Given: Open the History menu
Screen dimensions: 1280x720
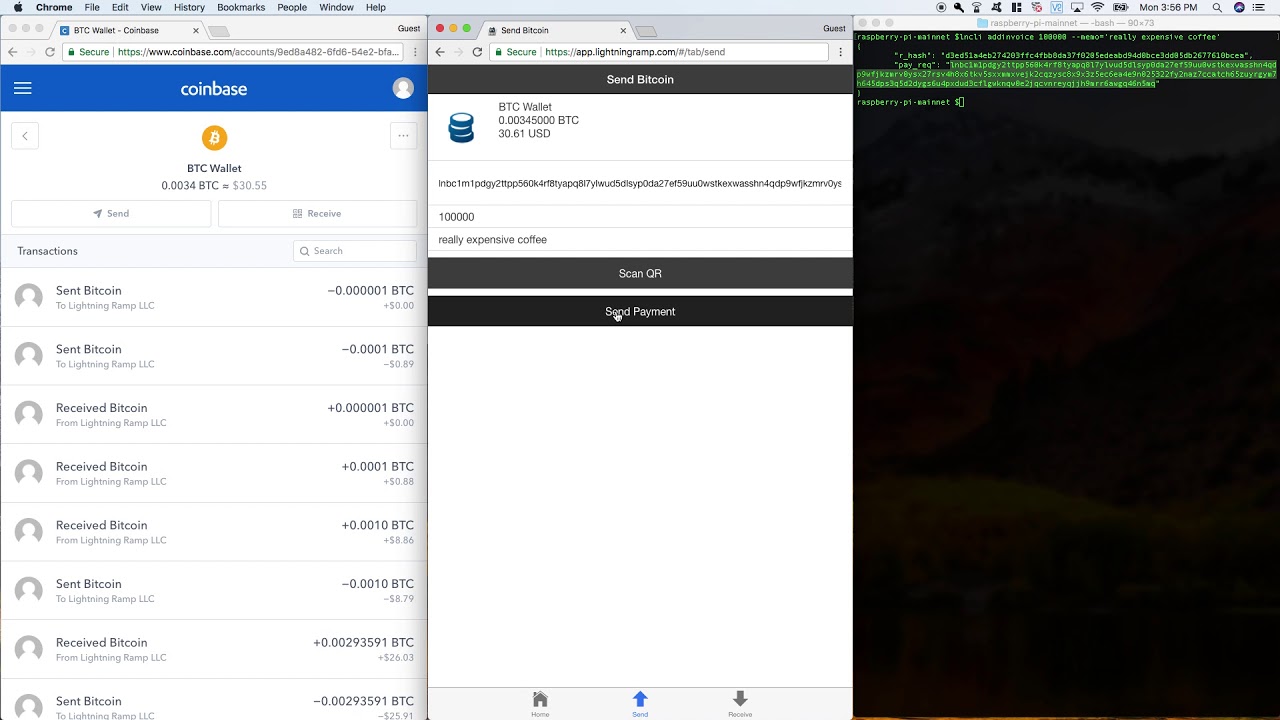Looking at the screenshot, I should point(189,7).
